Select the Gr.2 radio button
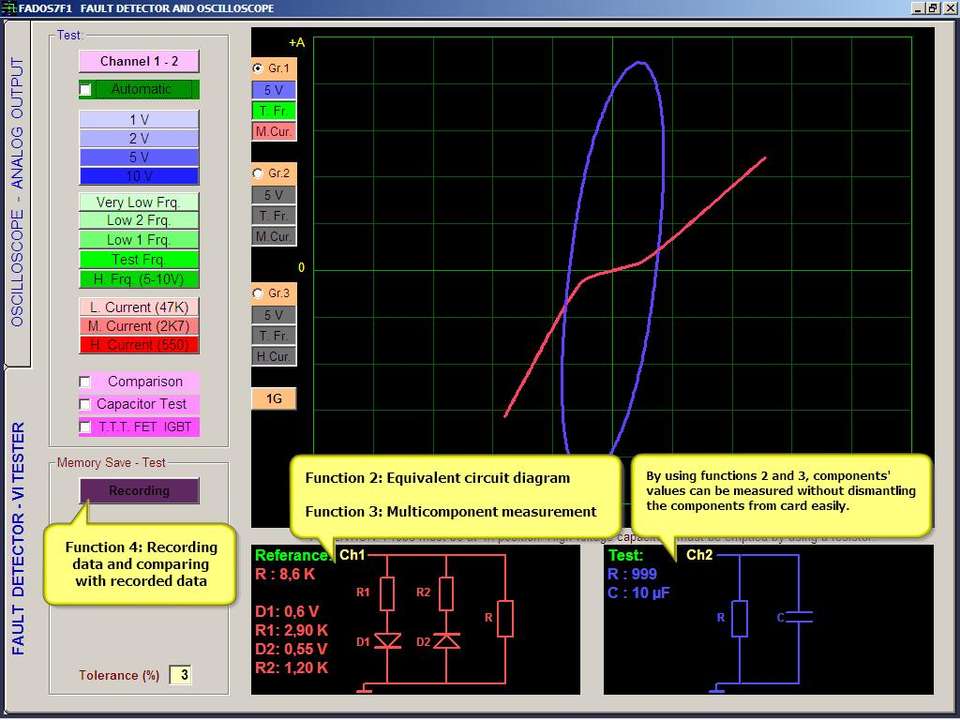960x720 pixels. [259, 173]
